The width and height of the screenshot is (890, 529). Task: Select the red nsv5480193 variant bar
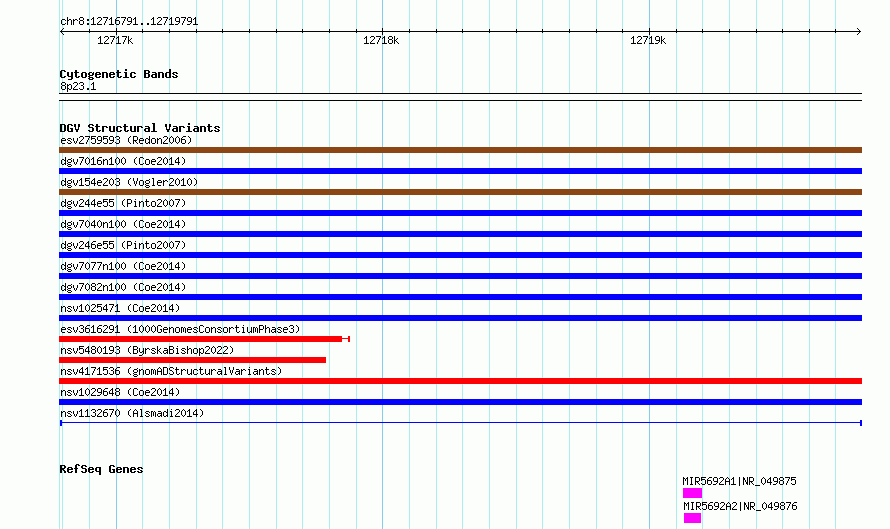(192, 360)
